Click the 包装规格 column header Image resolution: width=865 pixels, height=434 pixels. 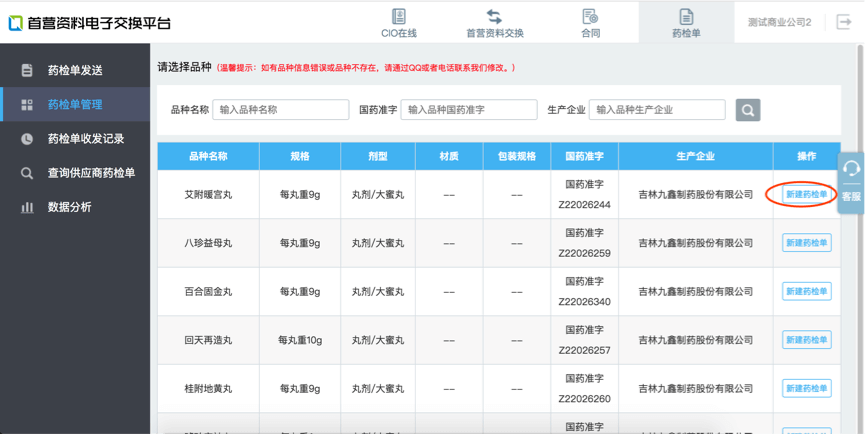pyautogui.click(x=517, y=156)
